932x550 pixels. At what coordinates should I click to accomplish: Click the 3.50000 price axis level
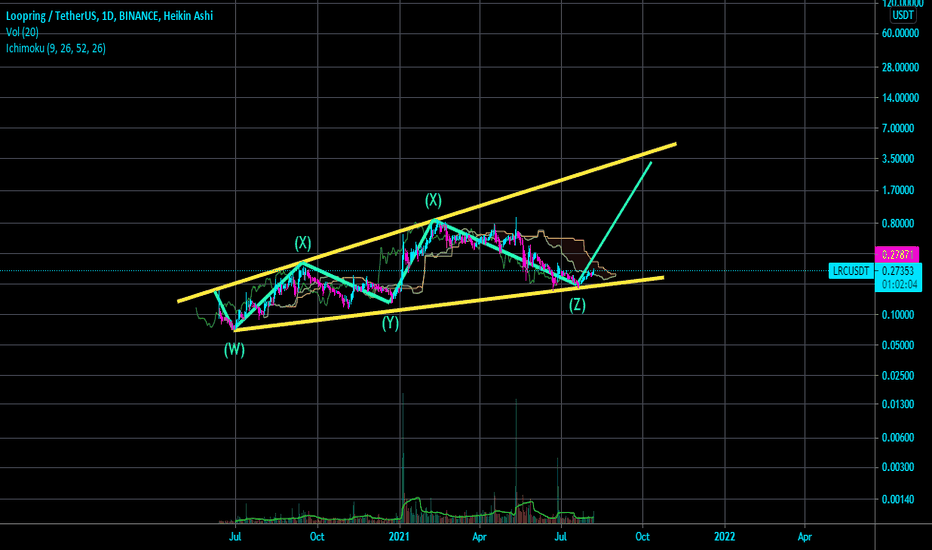click(x=900, y=159)
